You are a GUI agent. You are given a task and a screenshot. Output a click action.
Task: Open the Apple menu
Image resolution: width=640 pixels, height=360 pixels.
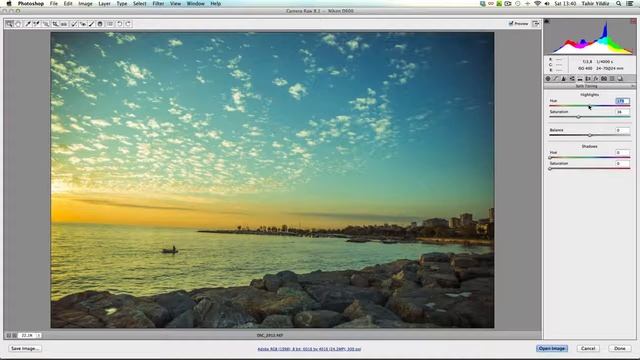9,4
